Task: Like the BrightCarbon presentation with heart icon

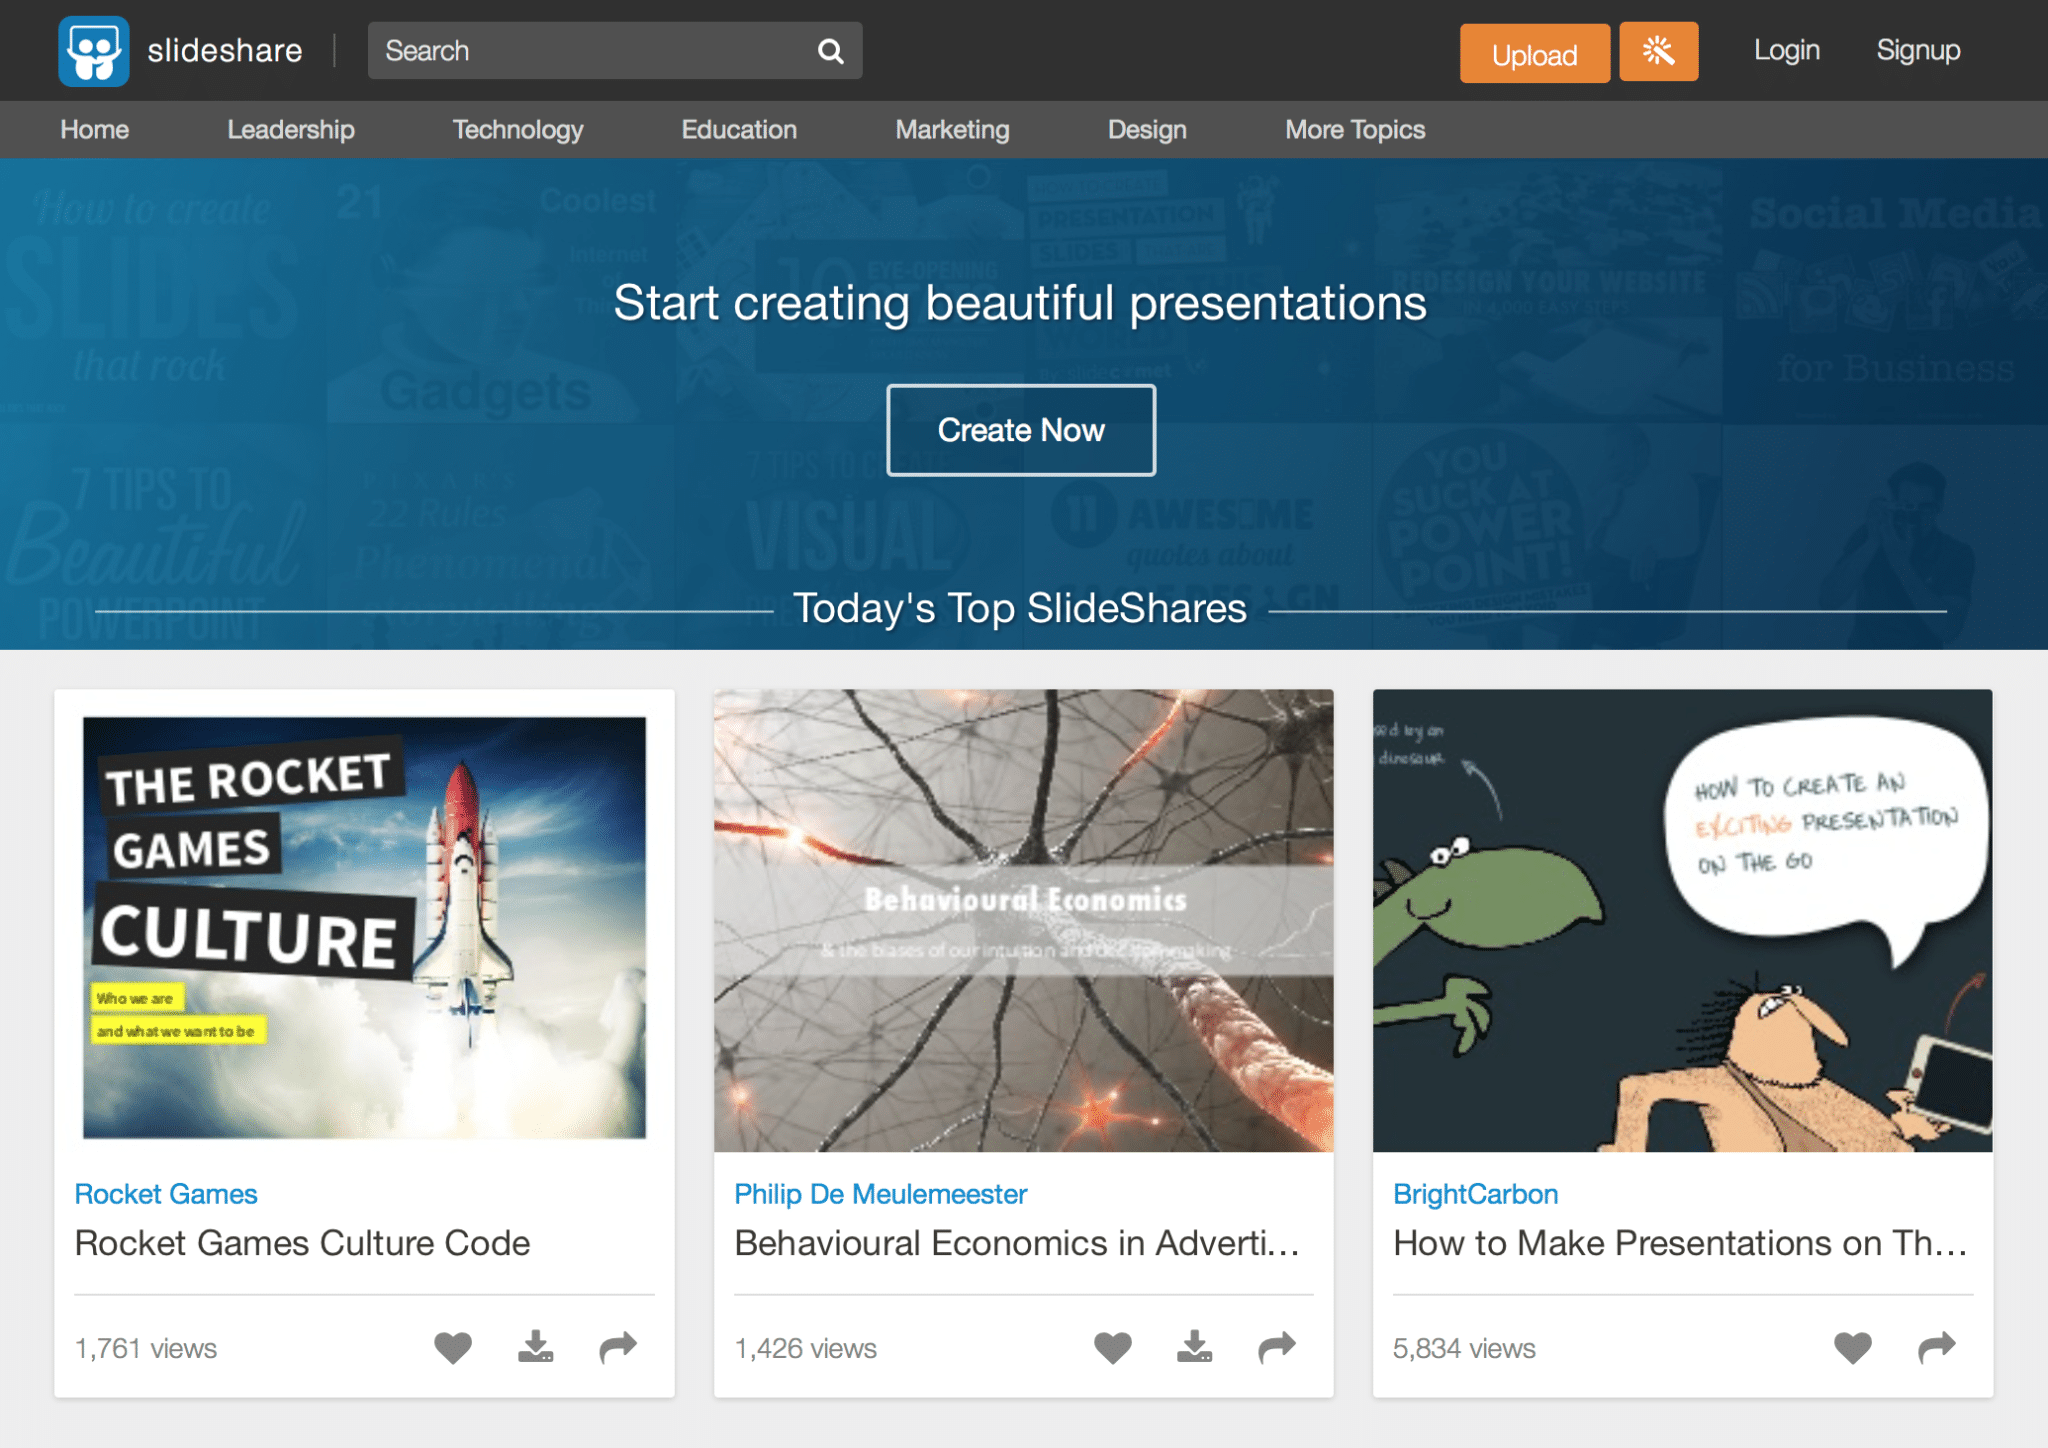Action: (x=1853, y=1347)
